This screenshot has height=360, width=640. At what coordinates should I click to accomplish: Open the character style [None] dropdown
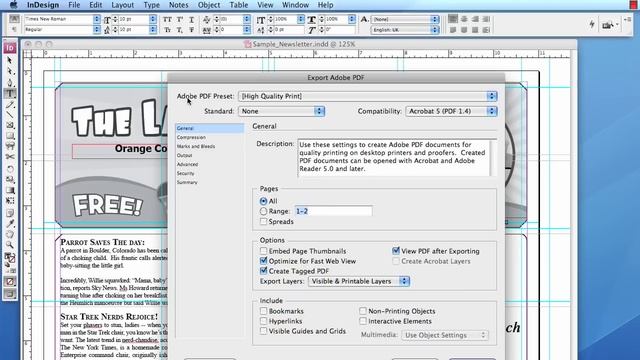[x=405, y=19]
